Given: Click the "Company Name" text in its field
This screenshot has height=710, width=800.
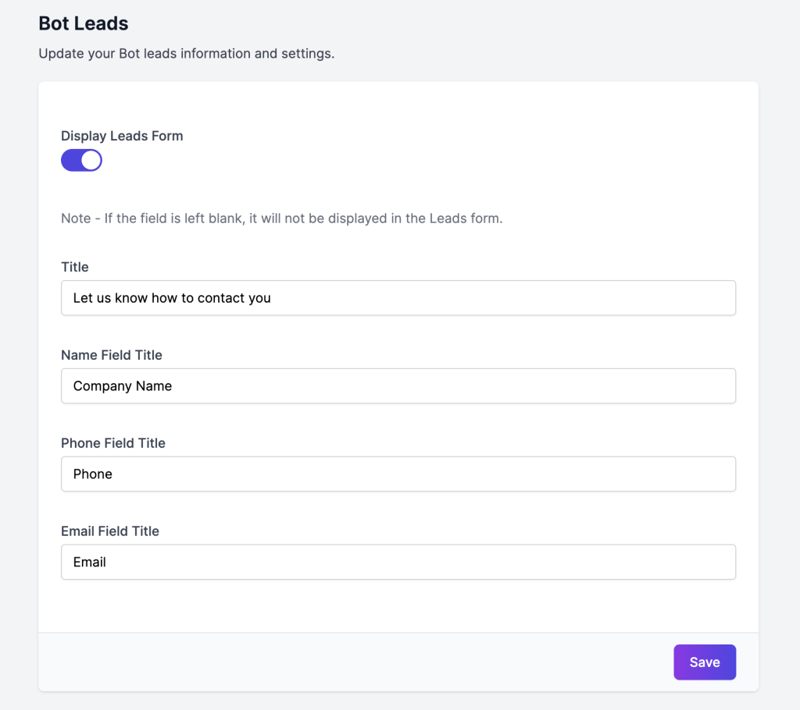Looking at the screenshot, I should [122, 386].
